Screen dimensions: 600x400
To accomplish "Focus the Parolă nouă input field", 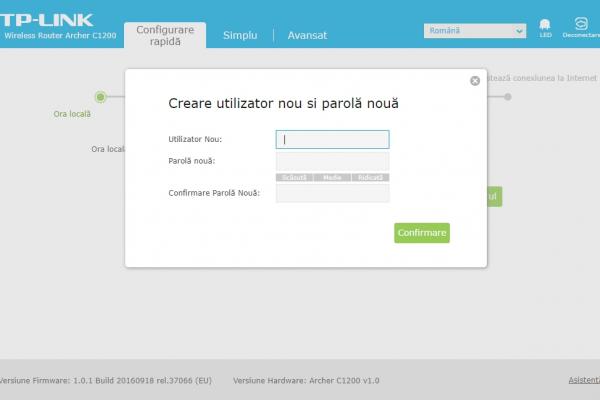I will [x=332, y=161].
